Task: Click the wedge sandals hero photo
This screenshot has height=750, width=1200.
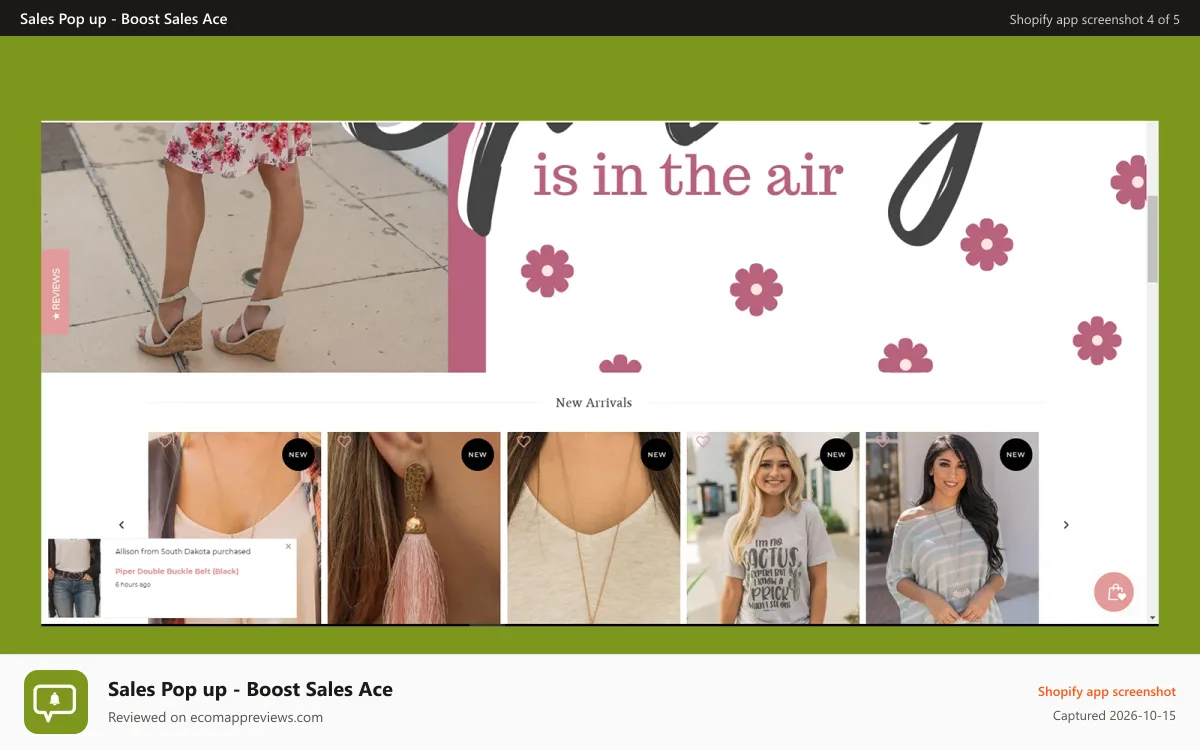Action: tap(245, 247)
